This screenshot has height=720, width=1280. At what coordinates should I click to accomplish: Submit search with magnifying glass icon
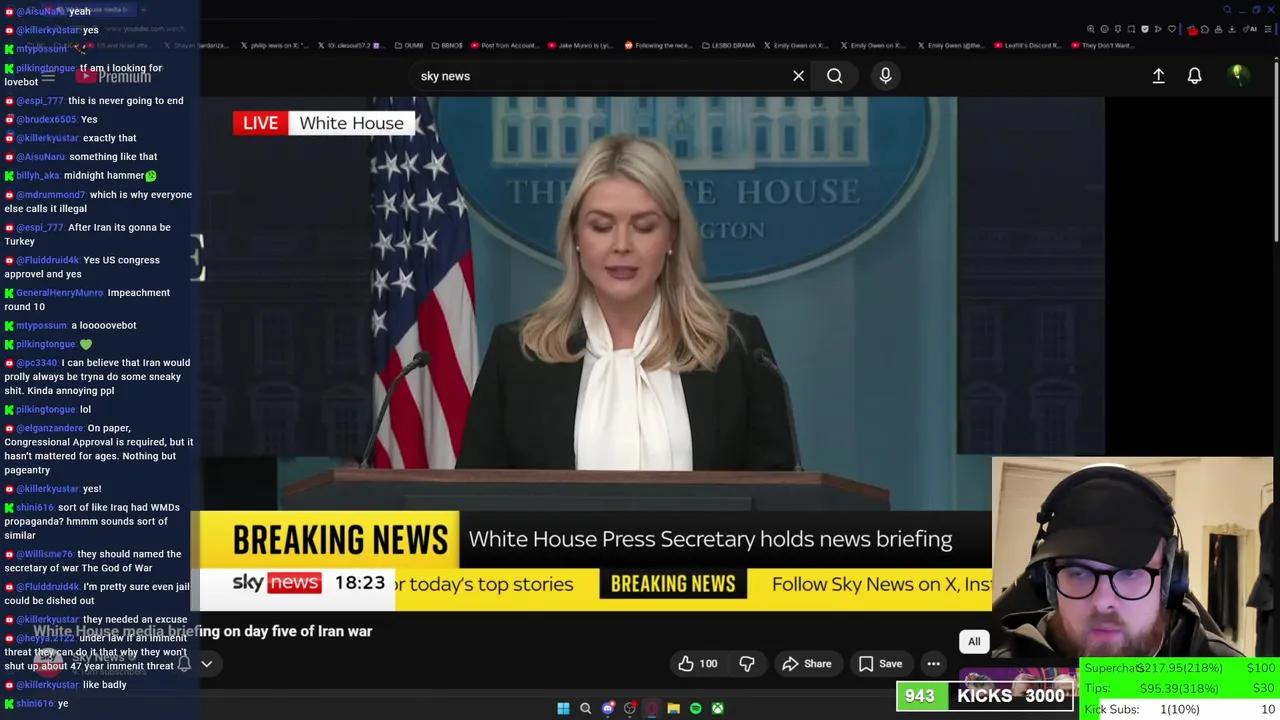(x=834, y=76)
